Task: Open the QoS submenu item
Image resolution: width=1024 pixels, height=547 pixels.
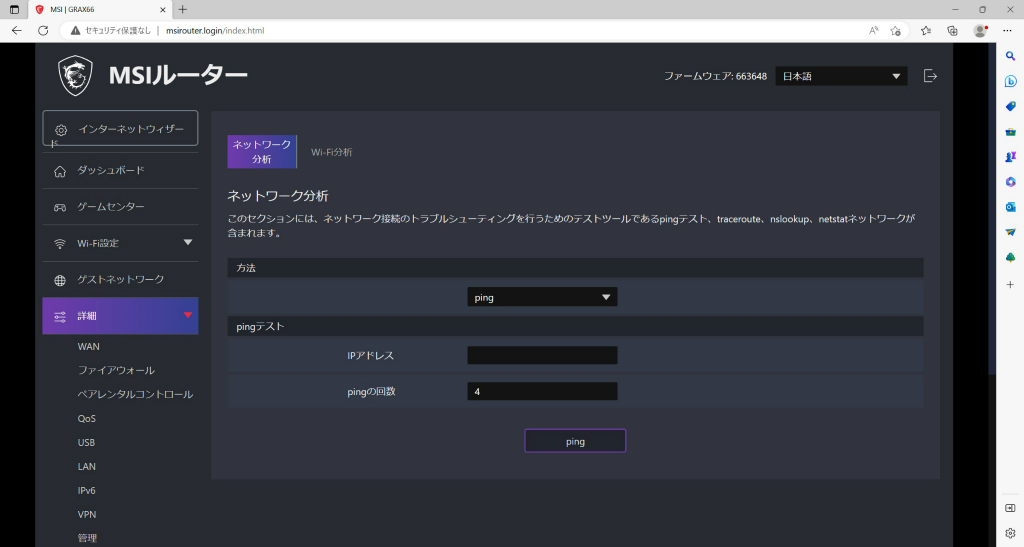Action: coord(86,418)
